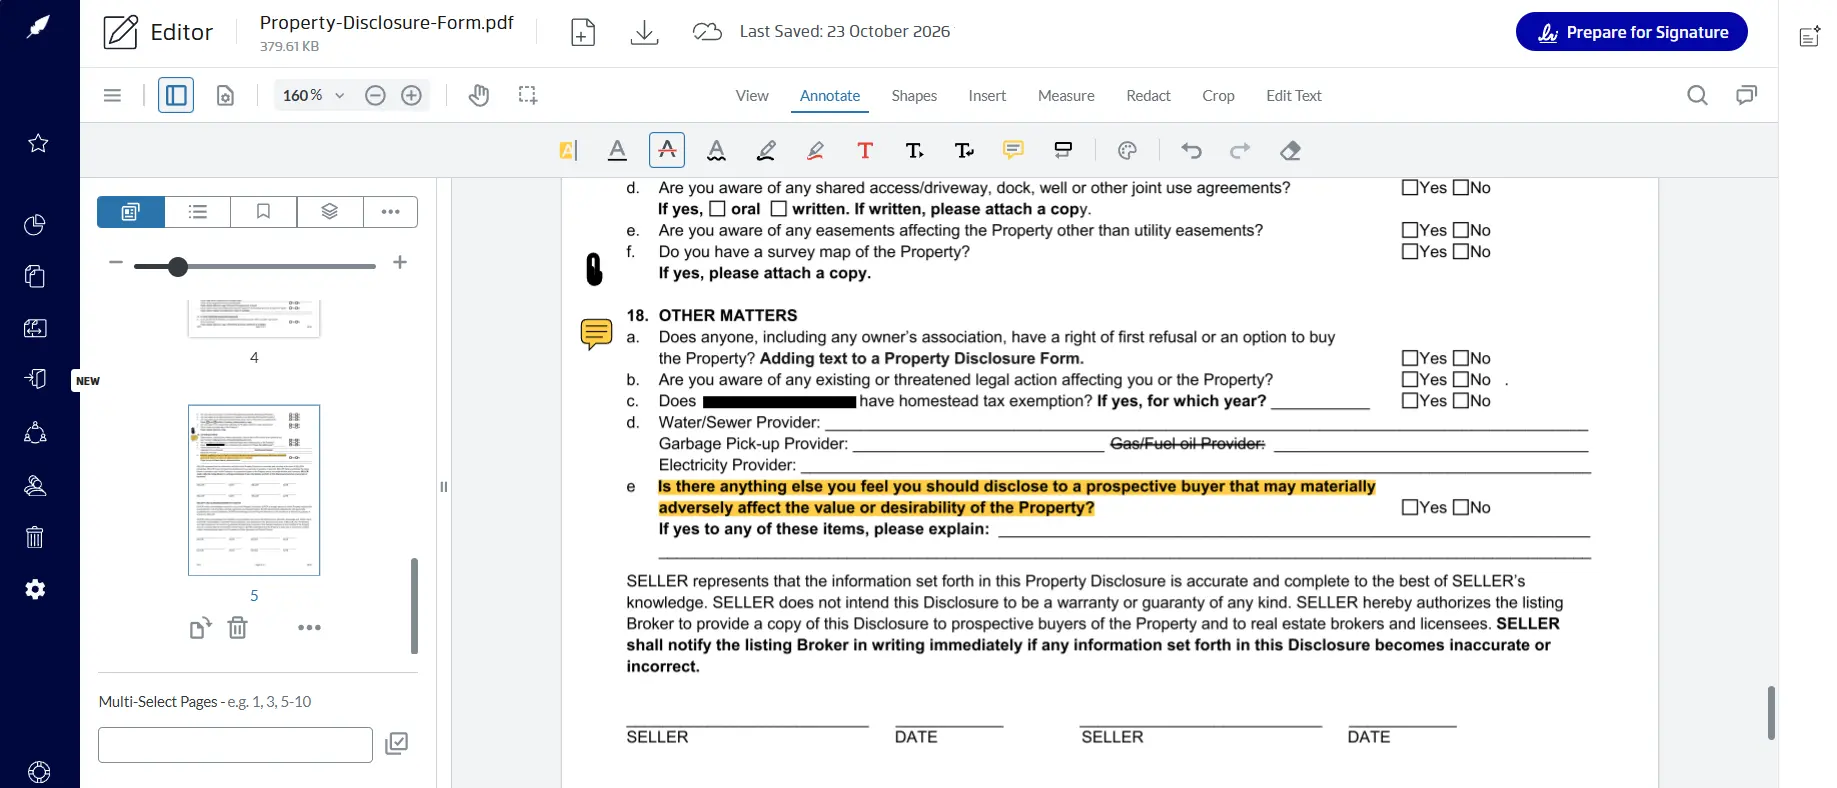The width and height of the screenshot is (1837, 788).
Task: Click the Multi-Select Pages input field
Action: pyautogui.click(x=236, y=745)
